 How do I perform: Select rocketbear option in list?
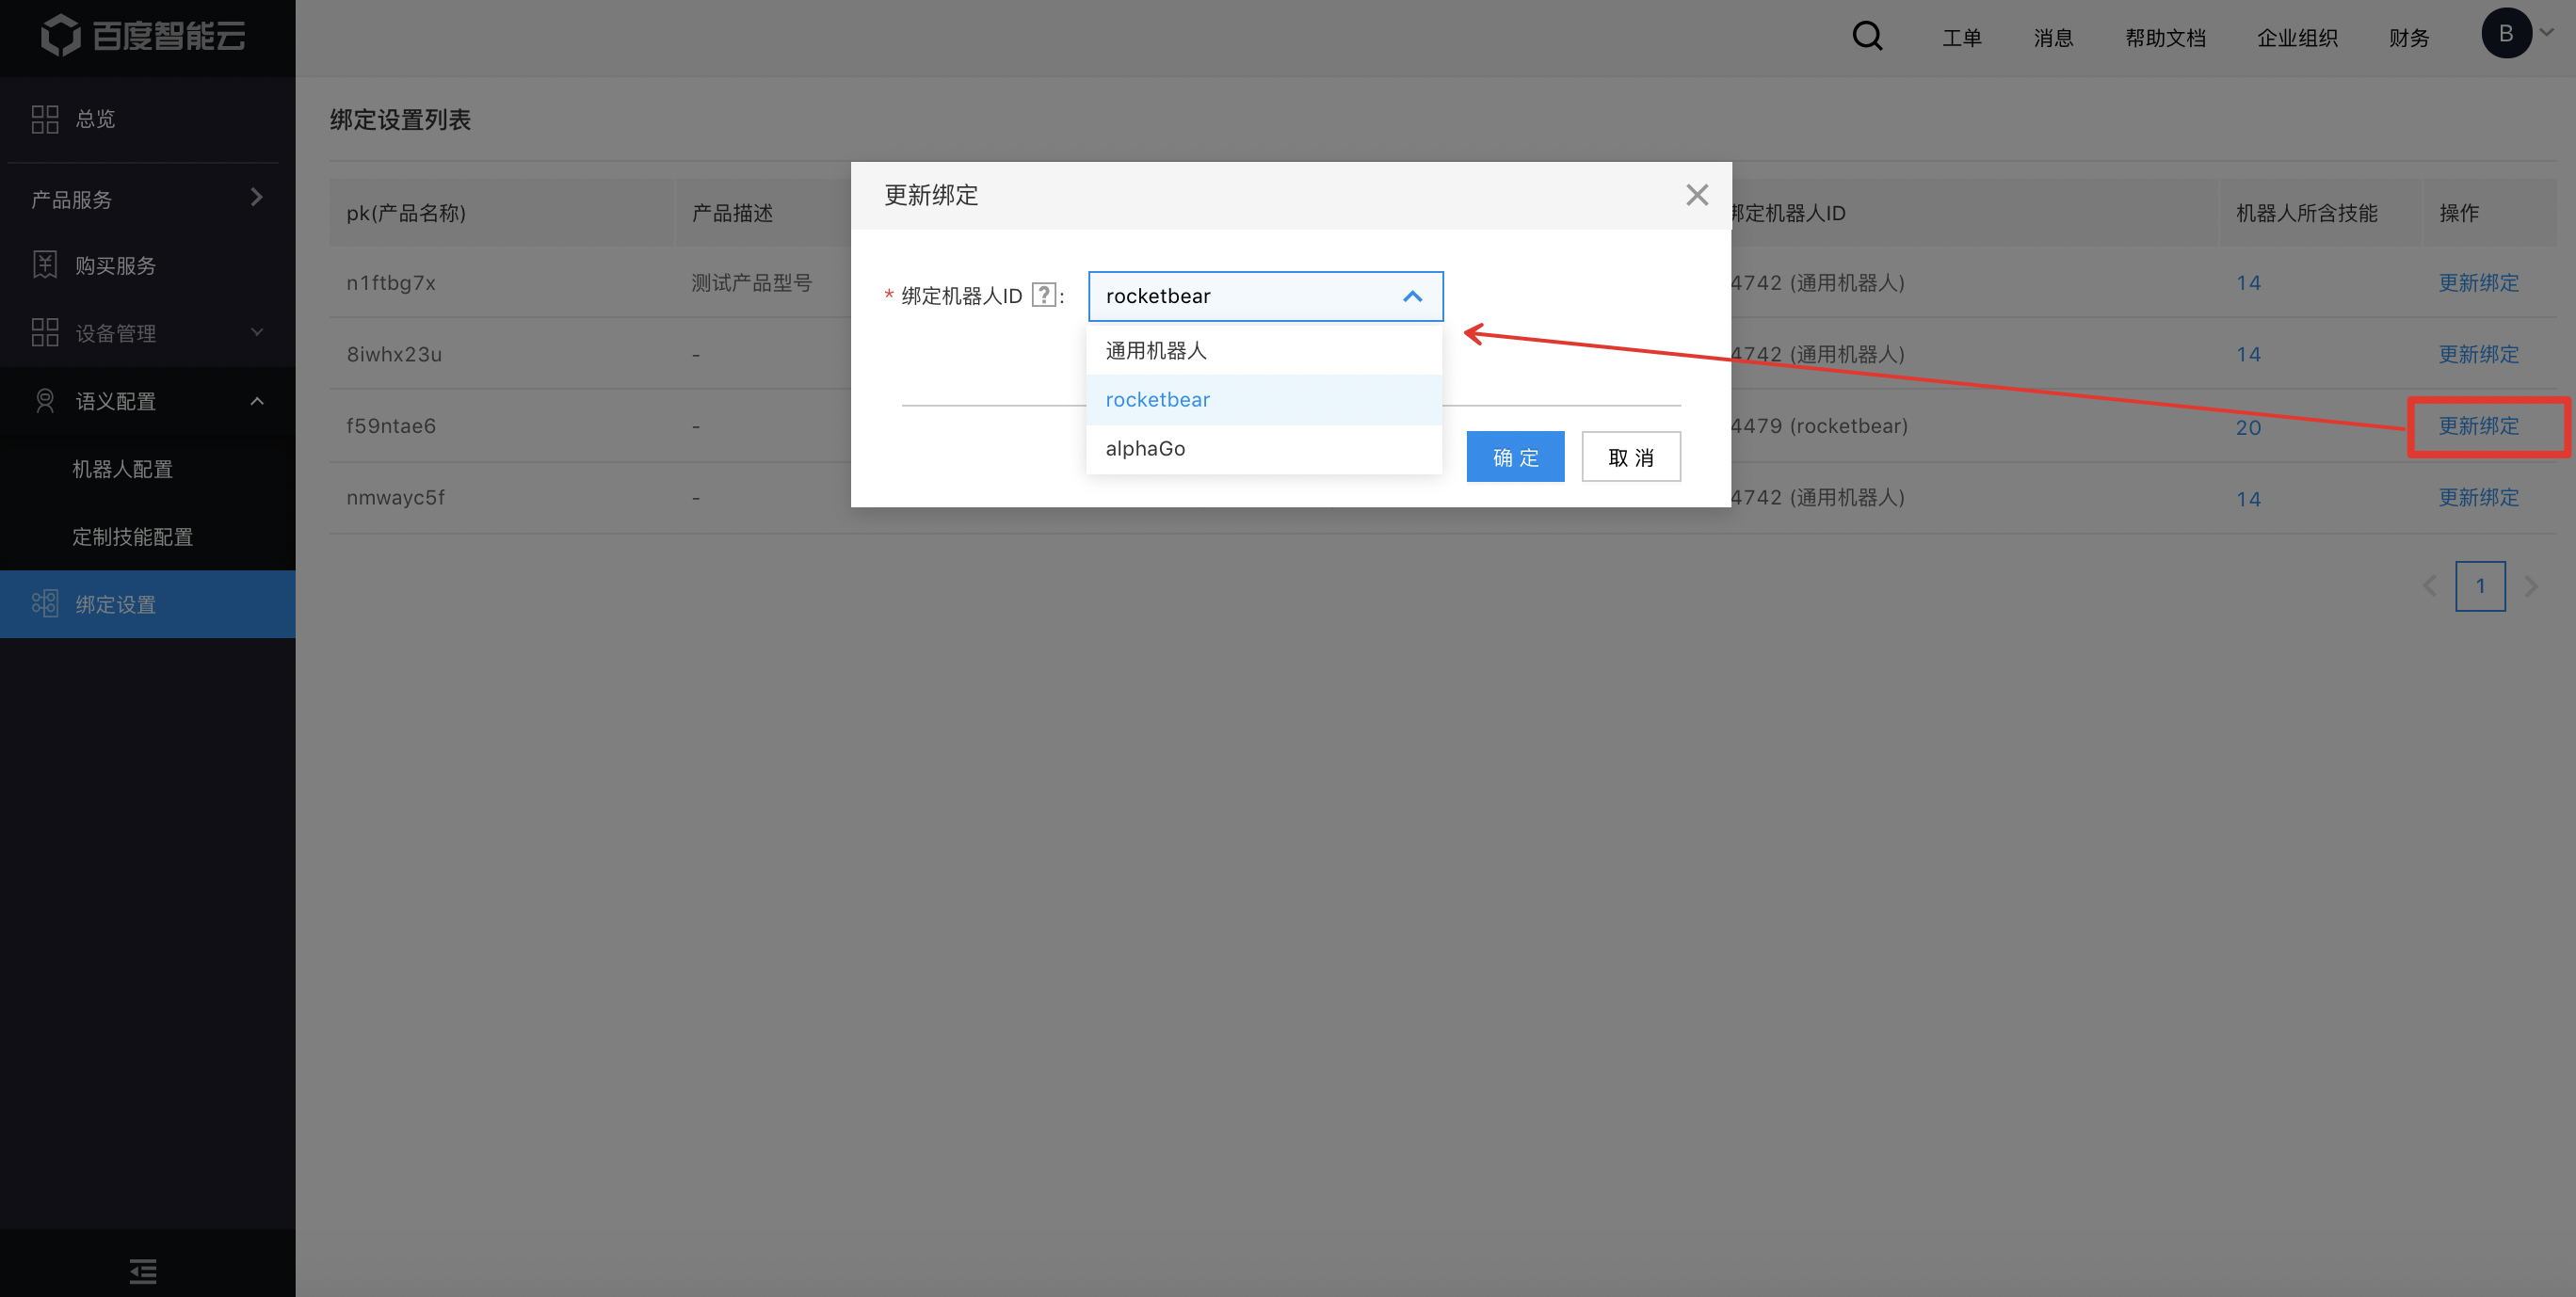pyautogui.click(x=1264, y=399)
